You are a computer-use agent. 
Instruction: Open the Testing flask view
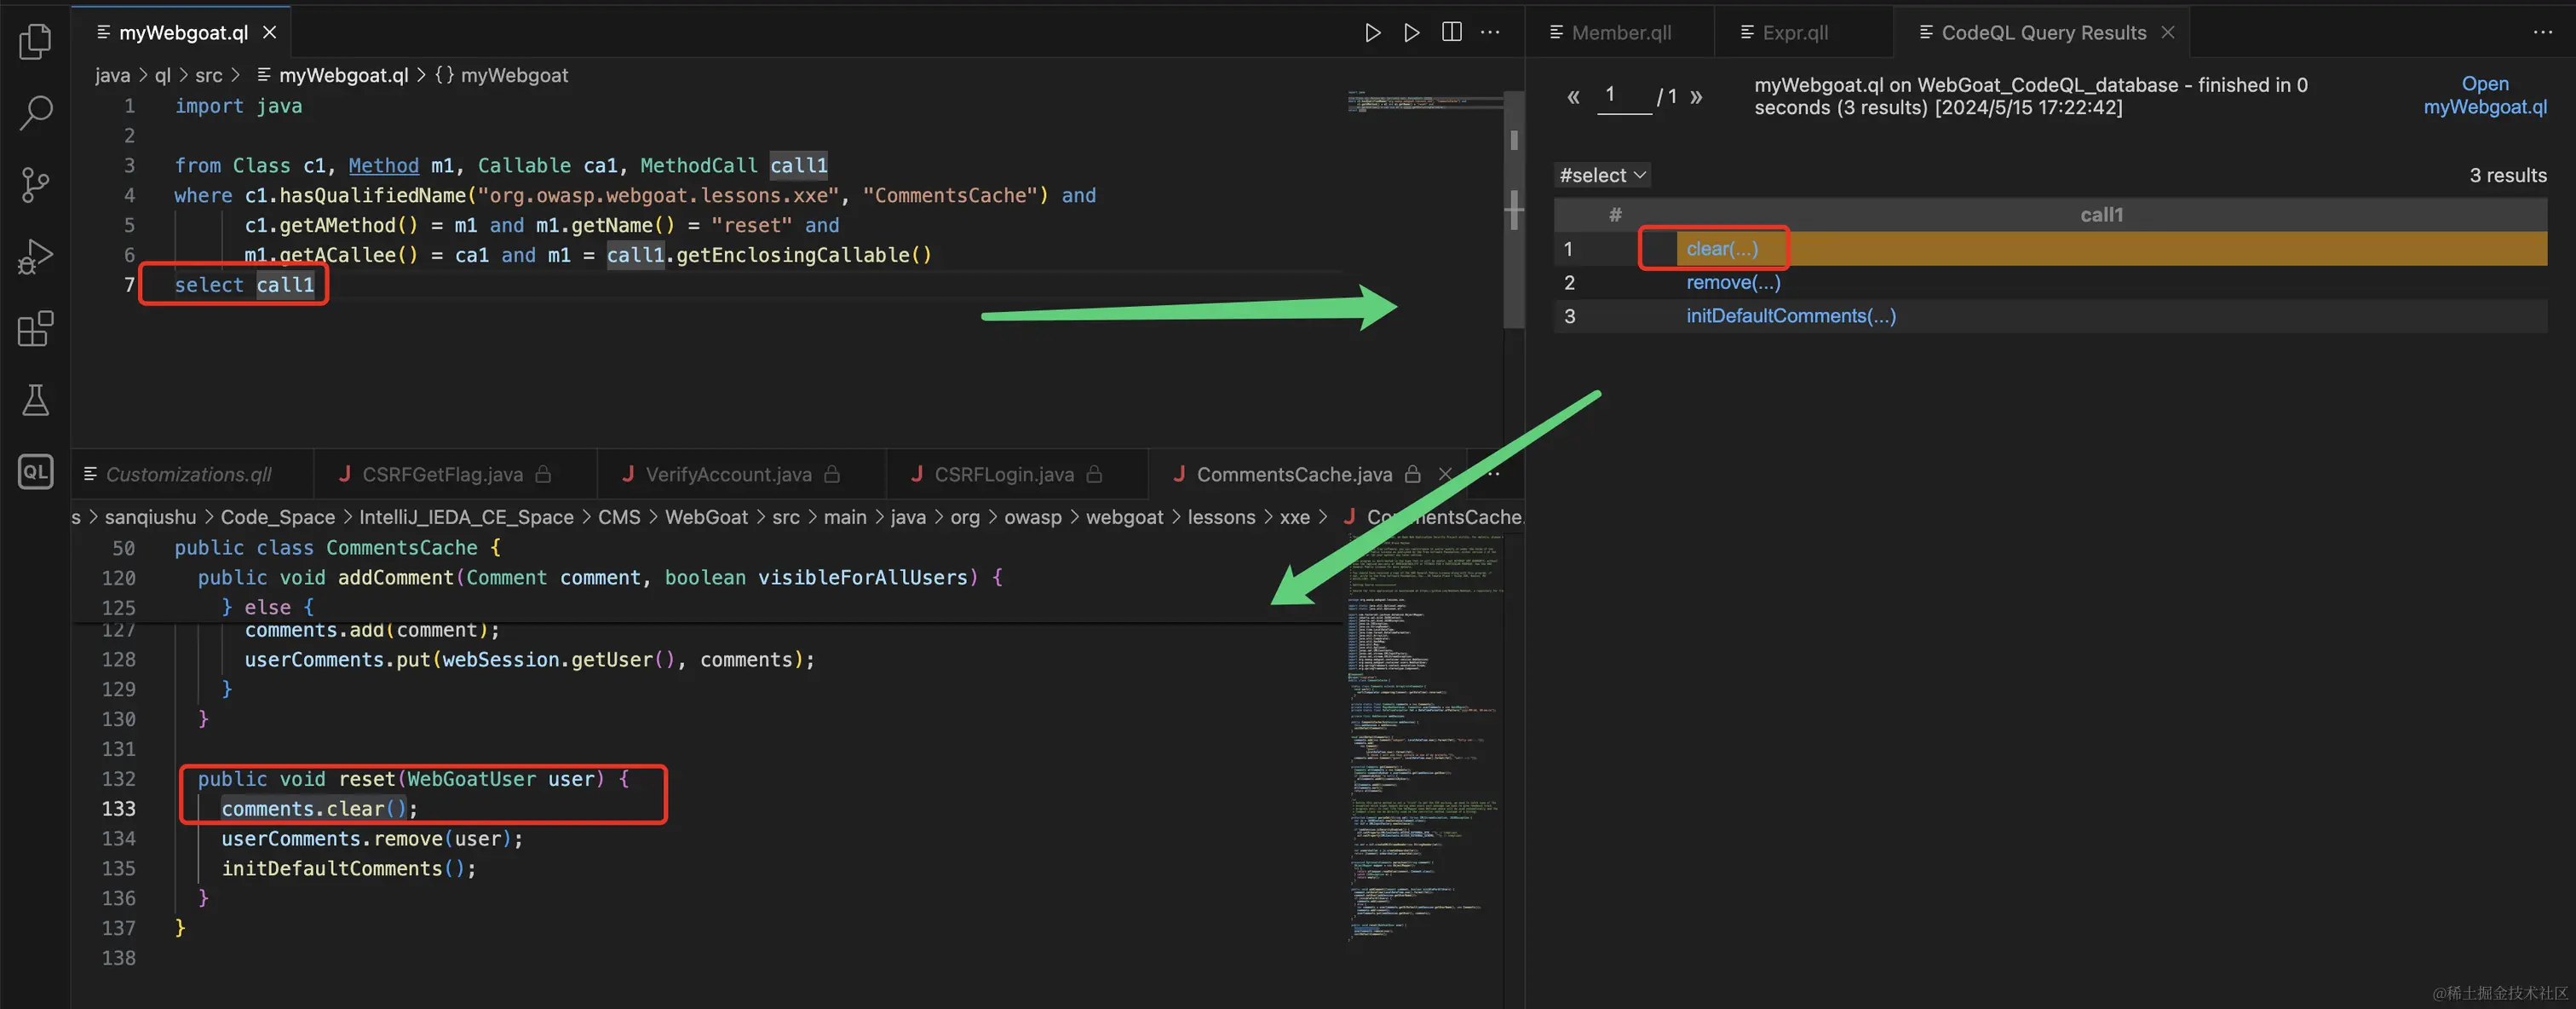click(36, 400)
